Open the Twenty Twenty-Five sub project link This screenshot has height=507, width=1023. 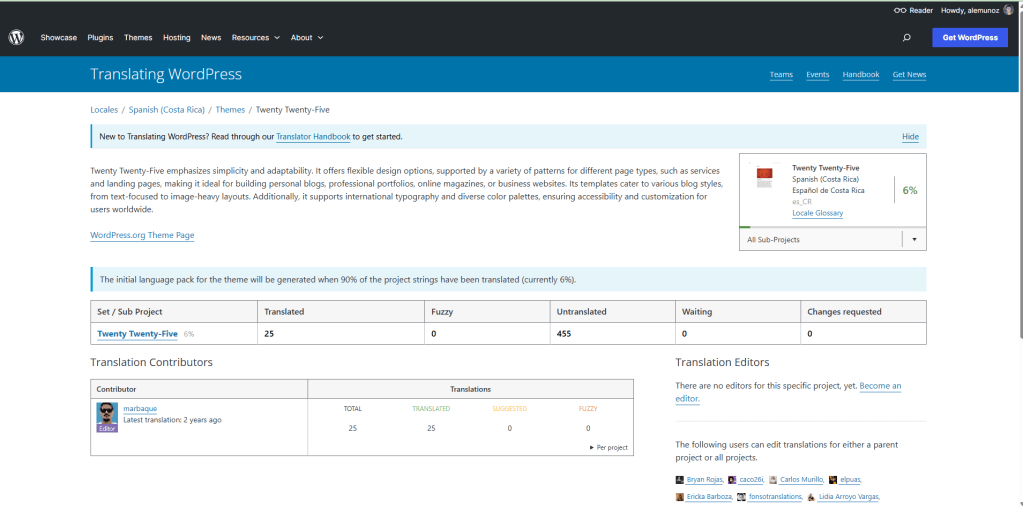(x=137, y=333)
